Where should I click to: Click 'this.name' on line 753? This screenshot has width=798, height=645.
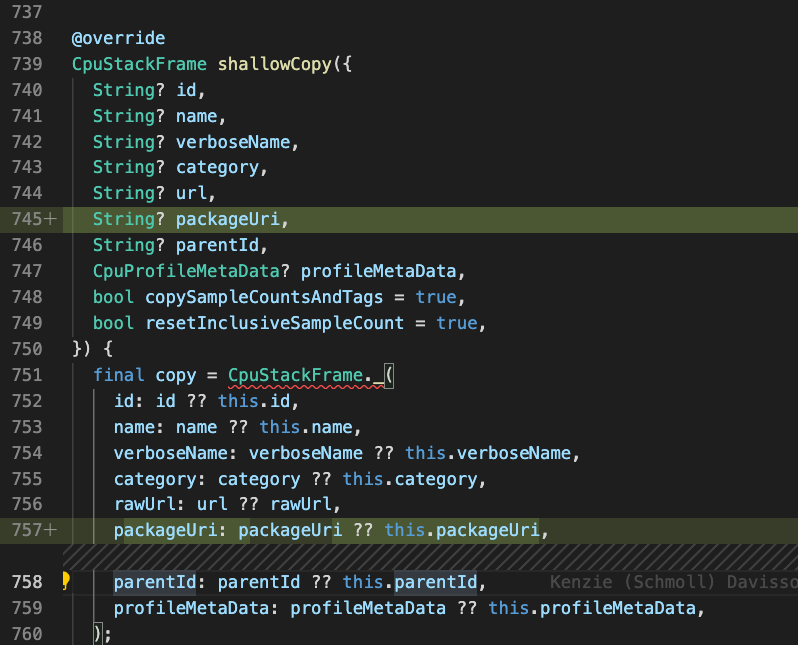306,427
